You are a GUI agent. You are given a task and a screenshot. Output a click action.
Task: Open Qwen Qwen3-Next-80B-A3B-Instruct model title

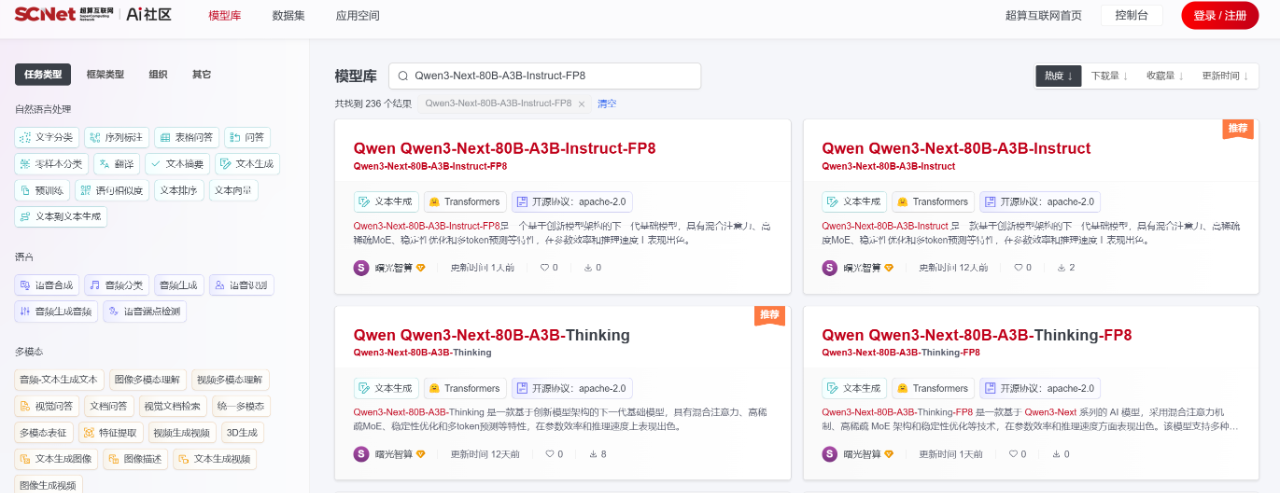click(956, 148)
